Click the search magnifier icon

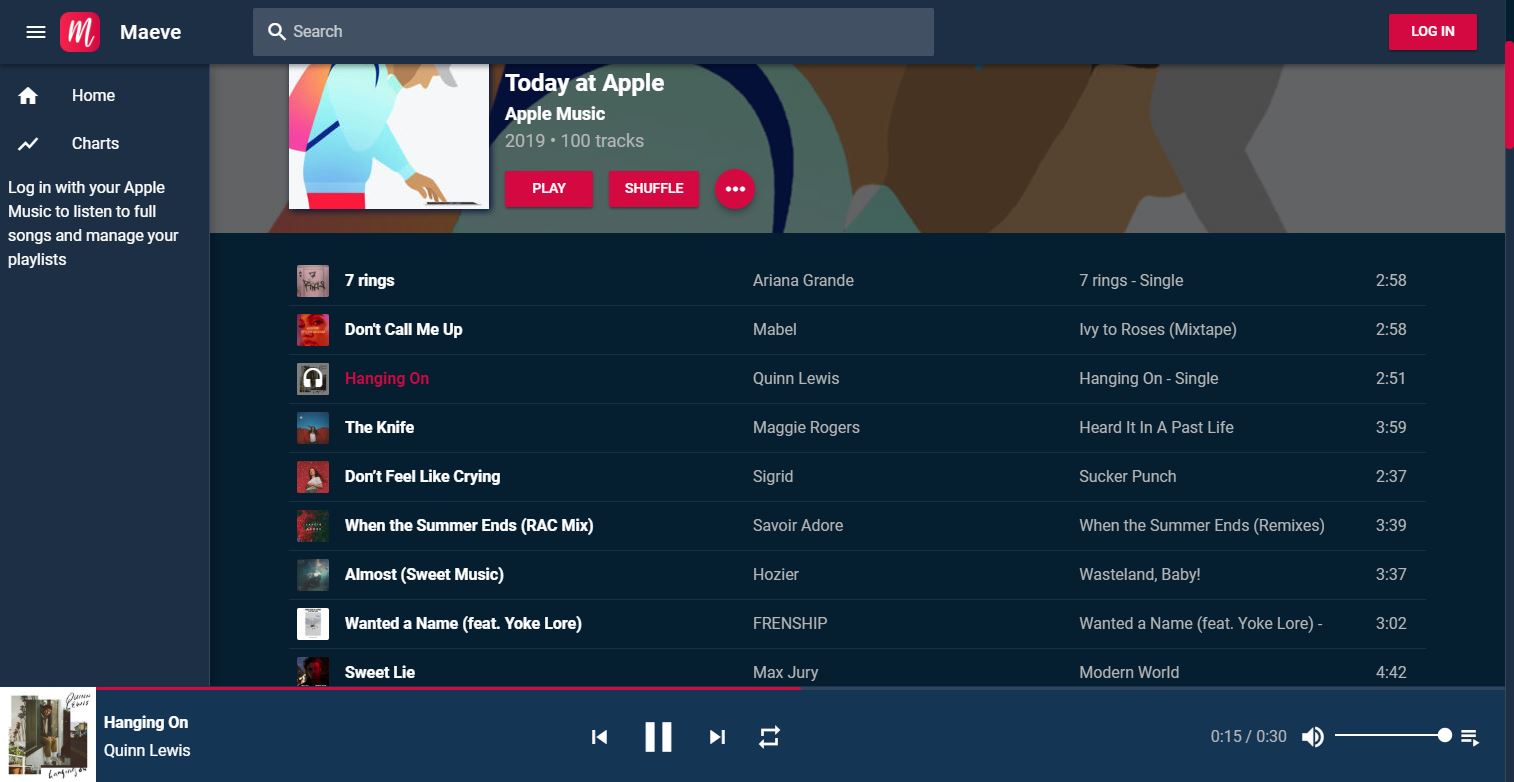(x=277, y=32)
